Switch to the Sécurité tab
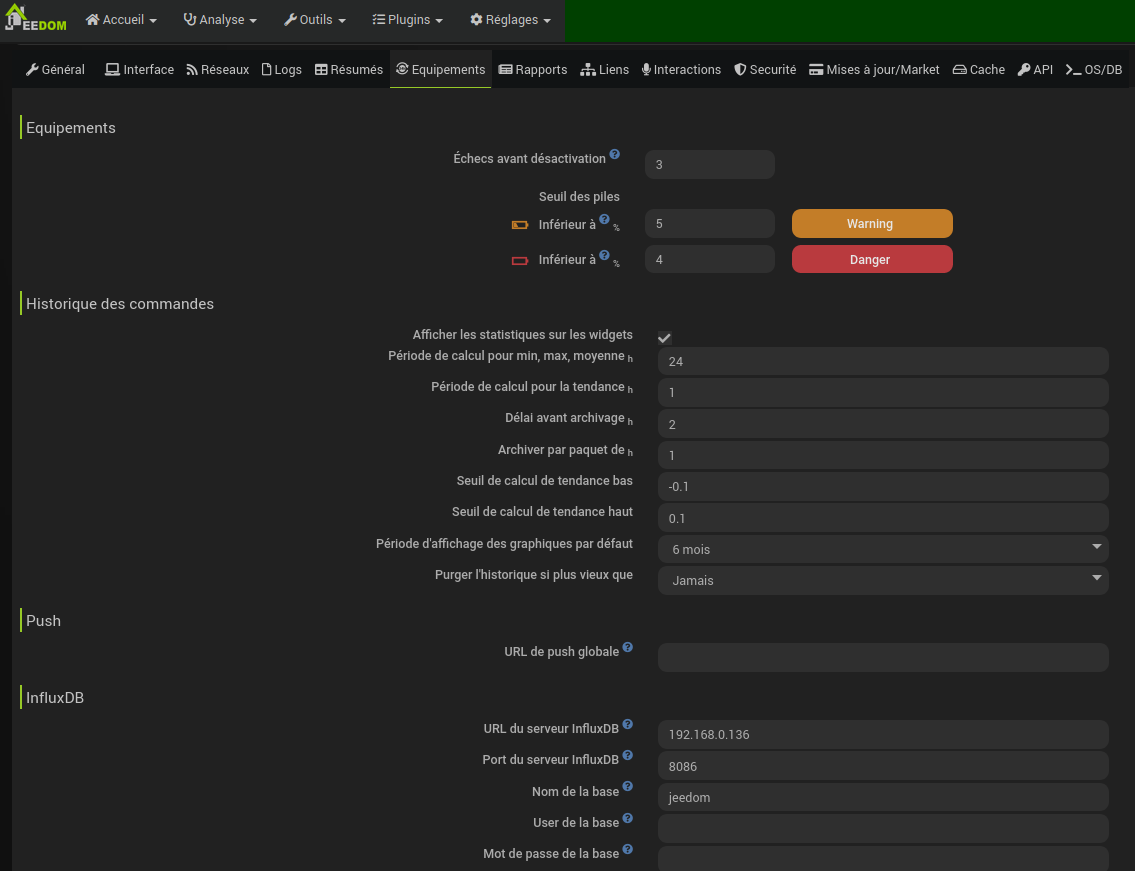This screenshot has height=871, width=1135. point(765,70)
